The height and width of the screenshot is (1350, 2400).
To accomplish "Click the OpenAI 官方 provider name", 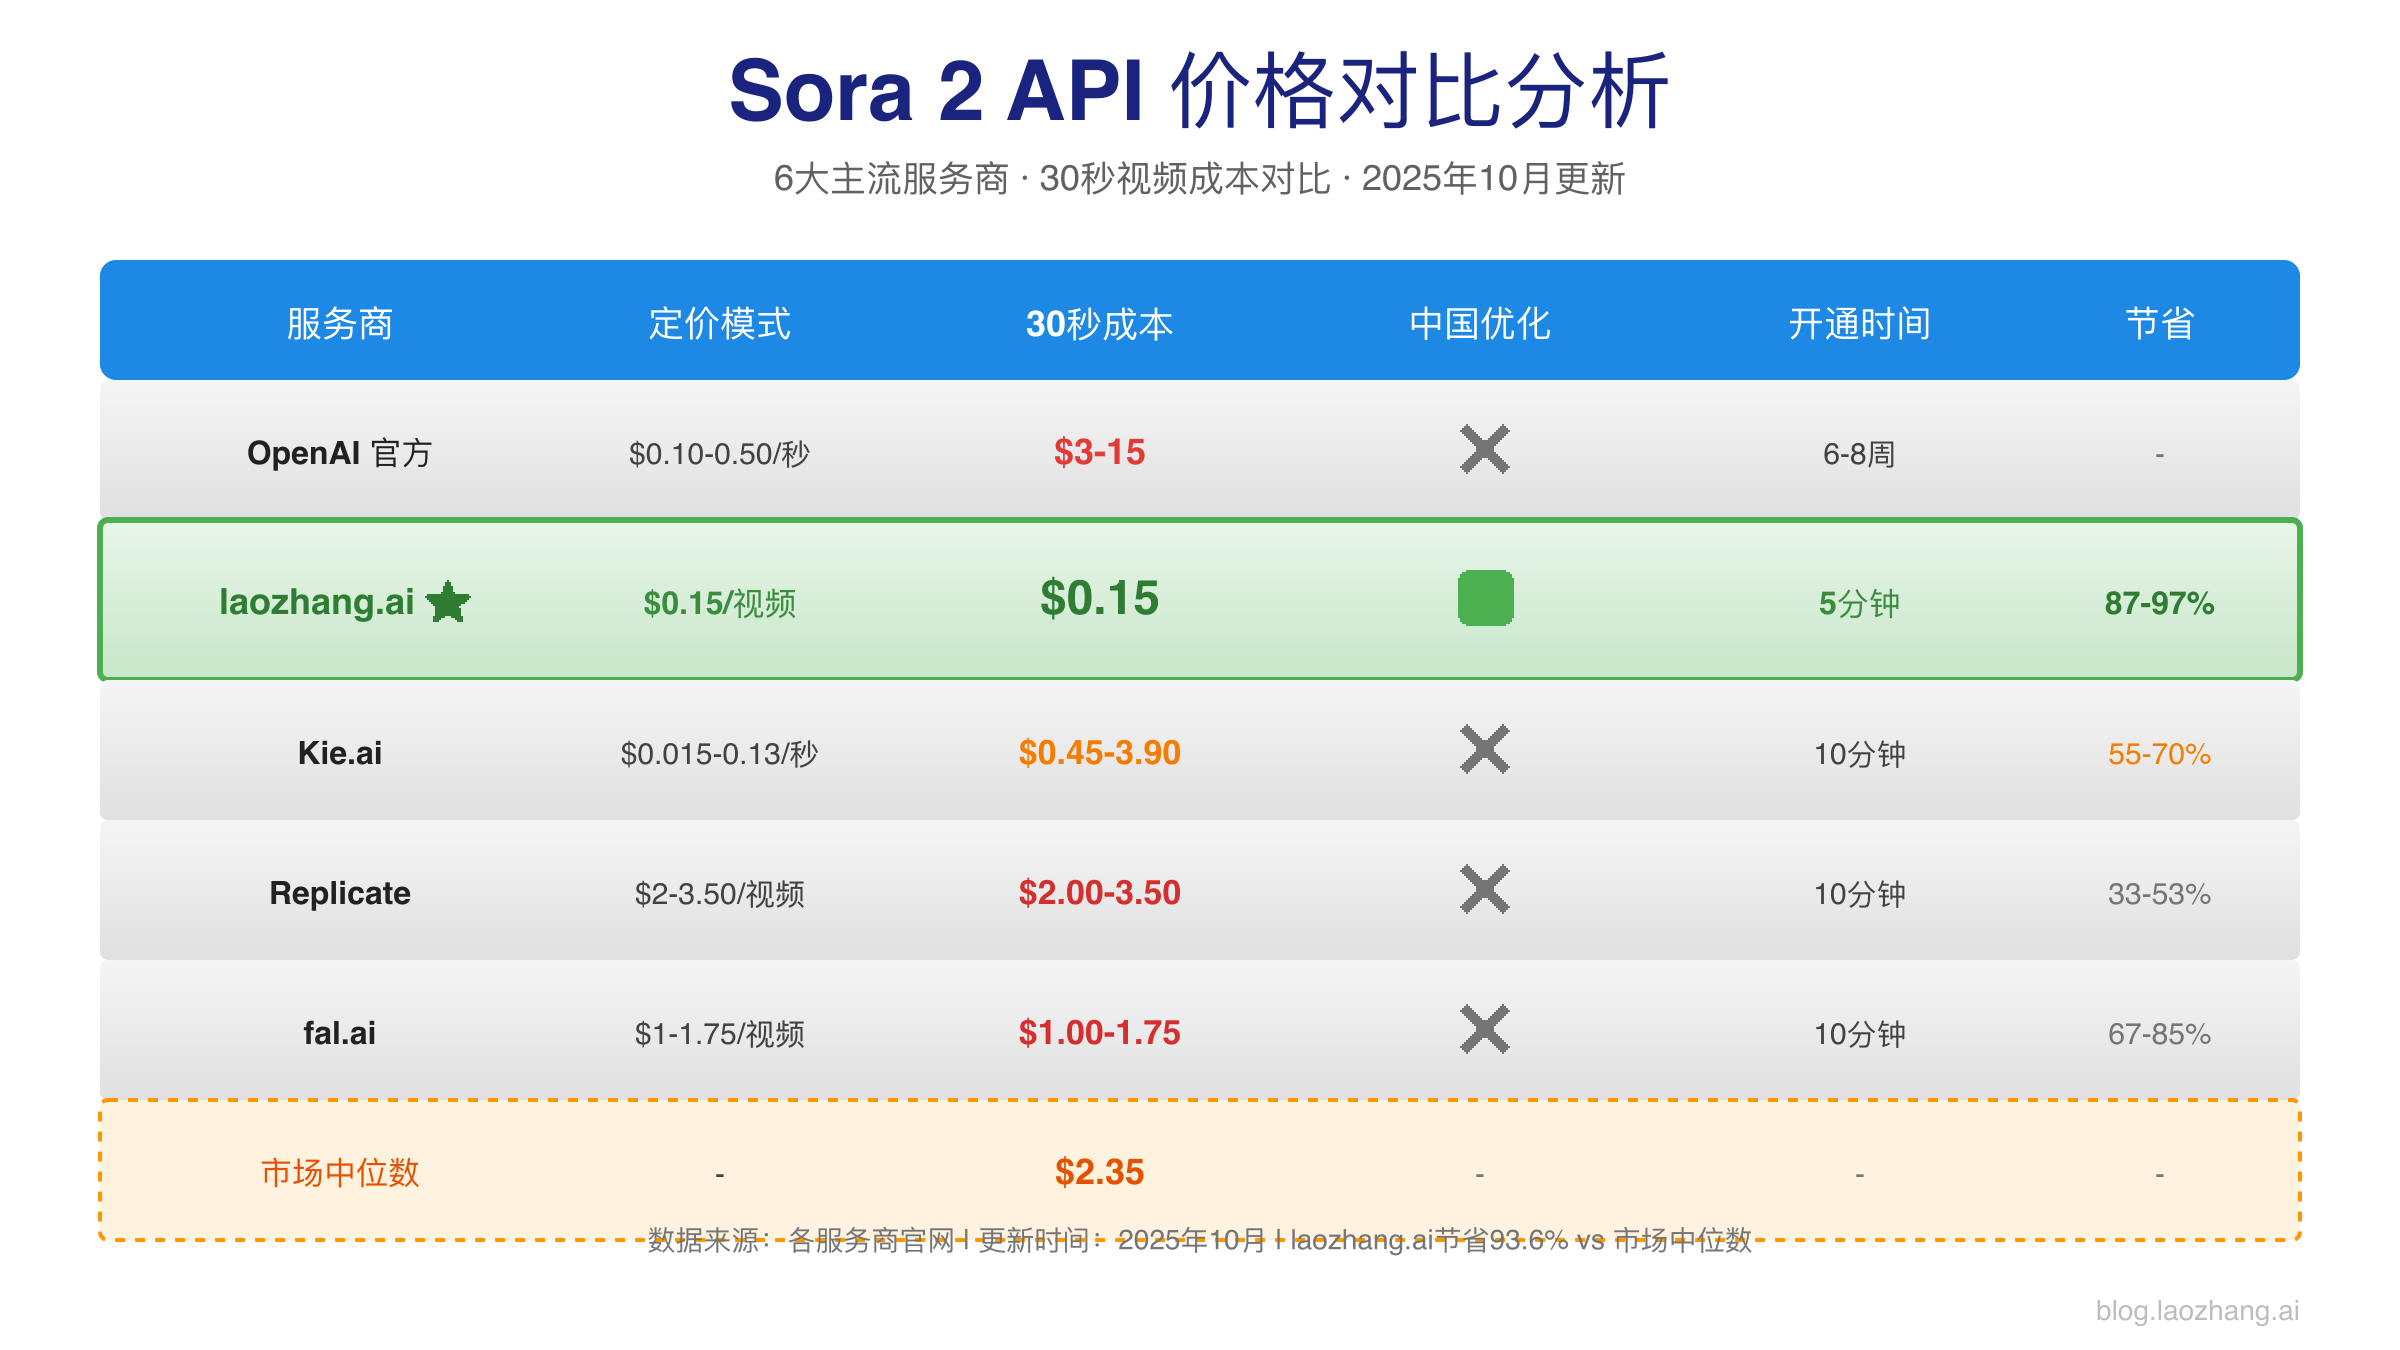I will pyautogui.click(x=339, y=453).
